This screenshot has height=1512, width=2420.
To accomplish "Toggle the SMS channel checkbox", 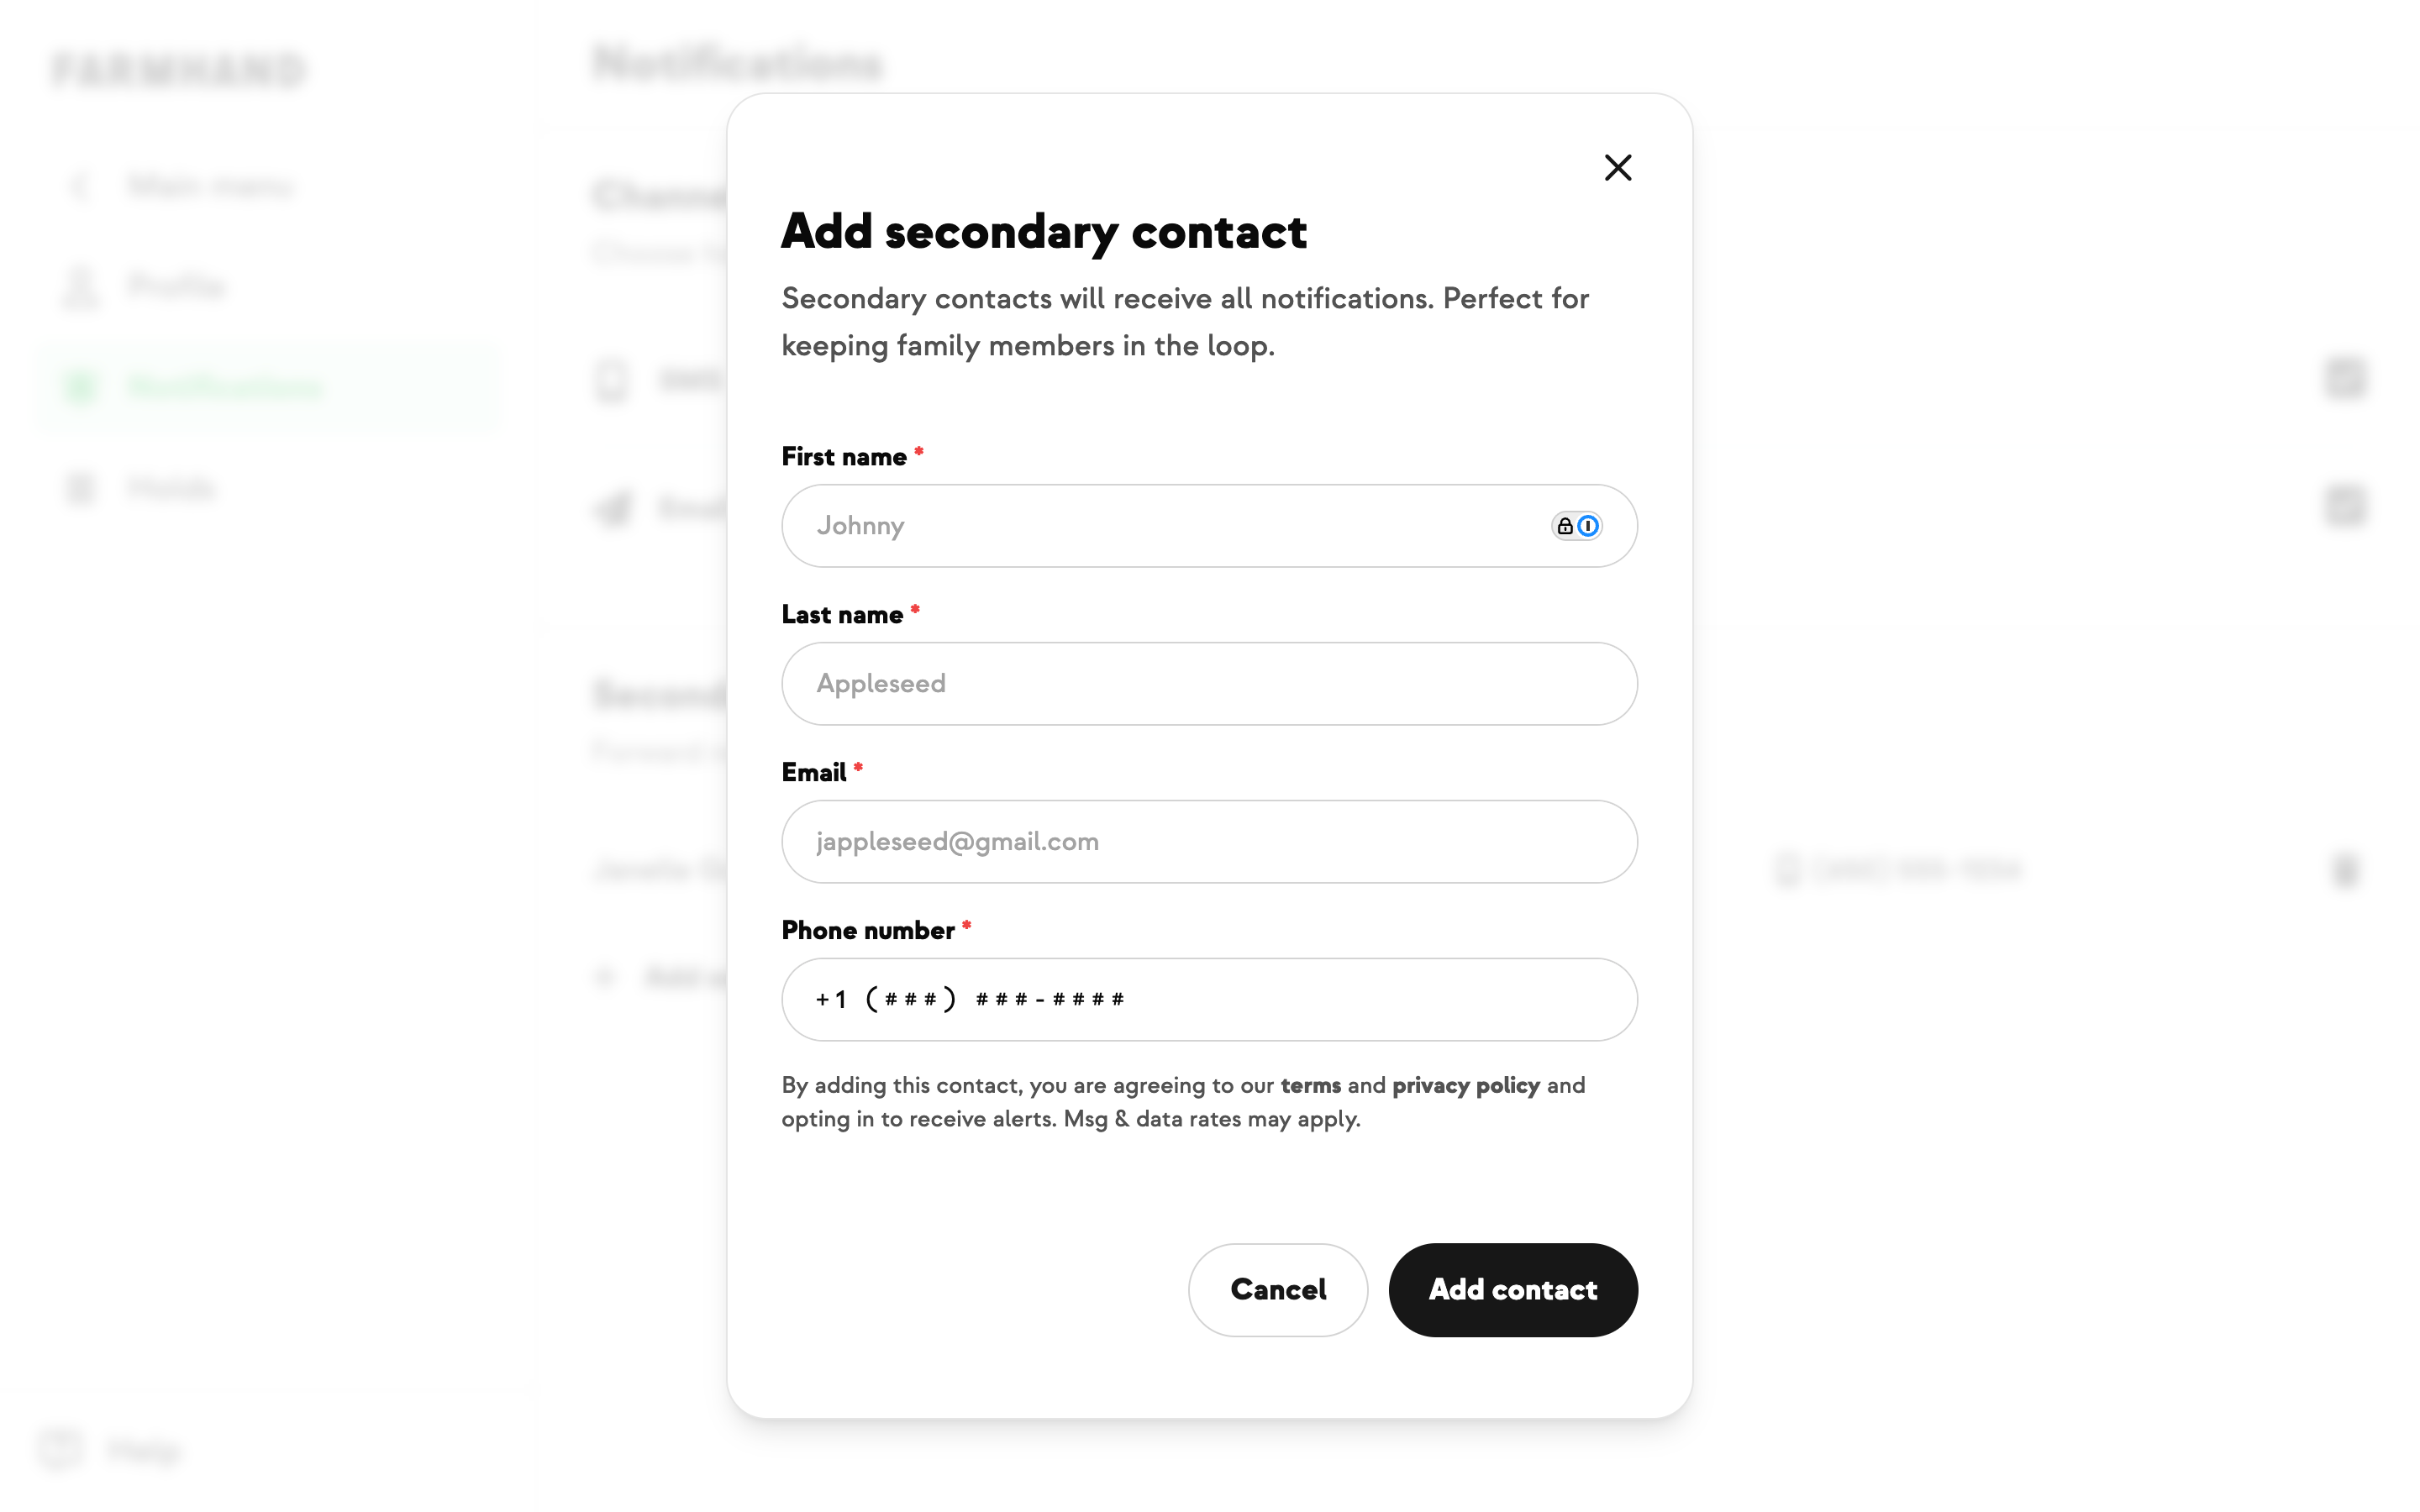I will click(2344, 378).
